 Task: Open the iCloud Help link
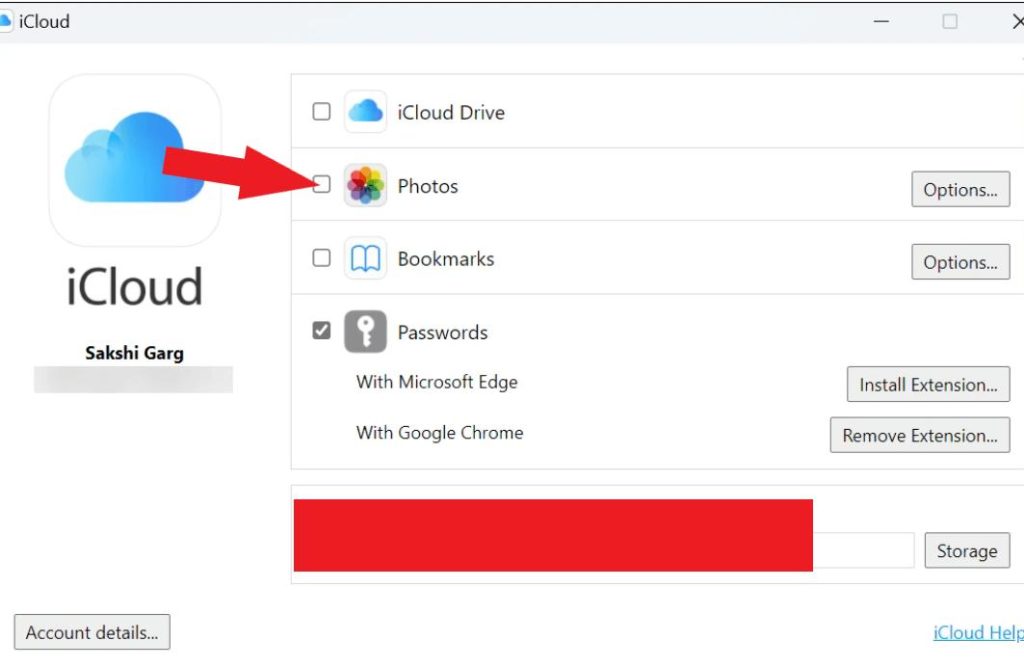[977, 633]
